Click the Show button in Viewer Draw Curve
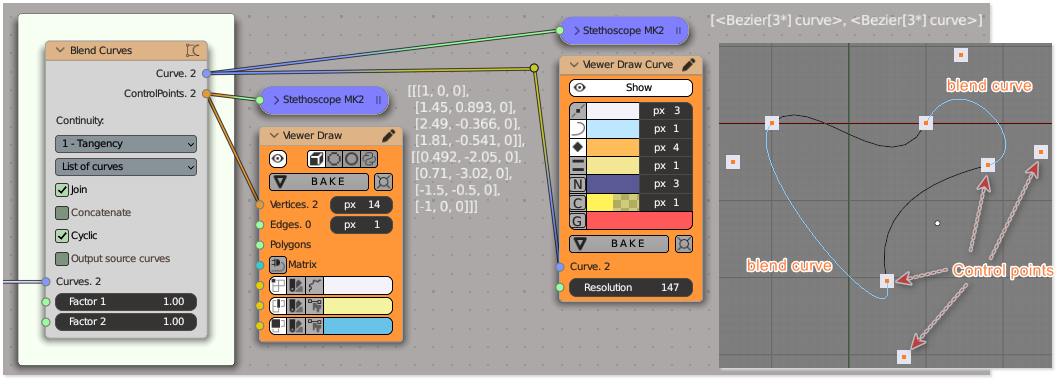1060x380 pixels. pyautogui.click(x=631, y=87)
